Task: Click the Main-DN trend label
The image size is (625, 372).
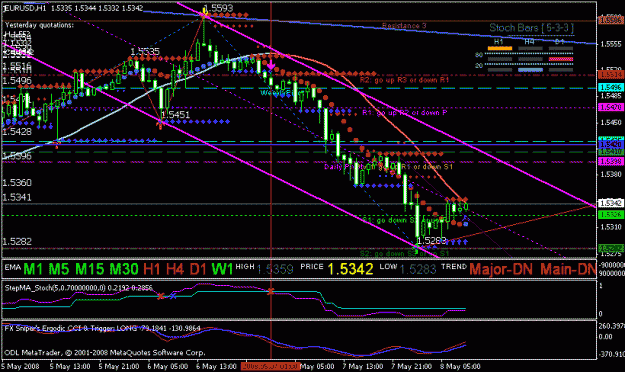Action: [568, 269]
